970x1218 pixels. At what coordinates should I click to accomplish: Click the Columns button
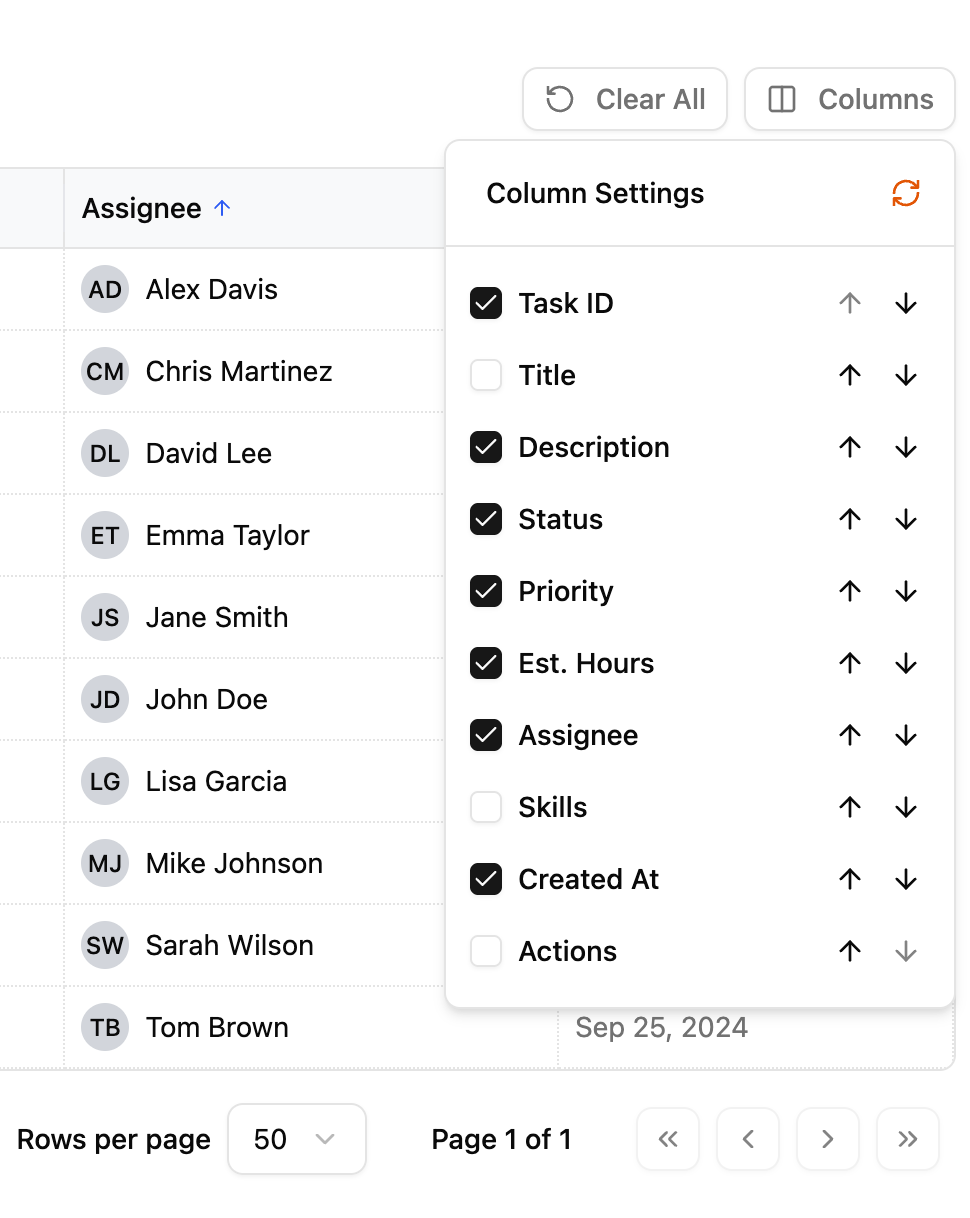(849, 99)
